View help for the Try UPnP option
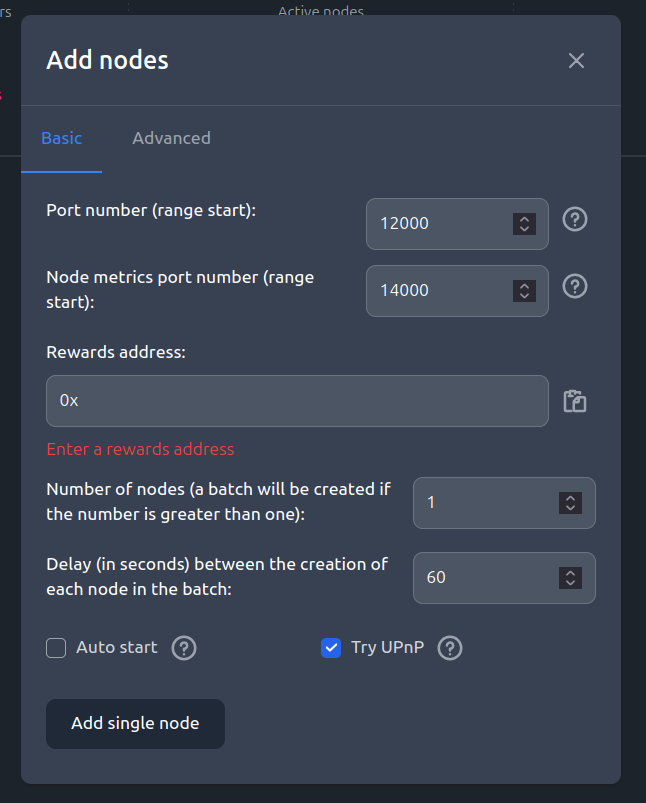The width and height of the screenshot is (646, 803). pos(449,648)
